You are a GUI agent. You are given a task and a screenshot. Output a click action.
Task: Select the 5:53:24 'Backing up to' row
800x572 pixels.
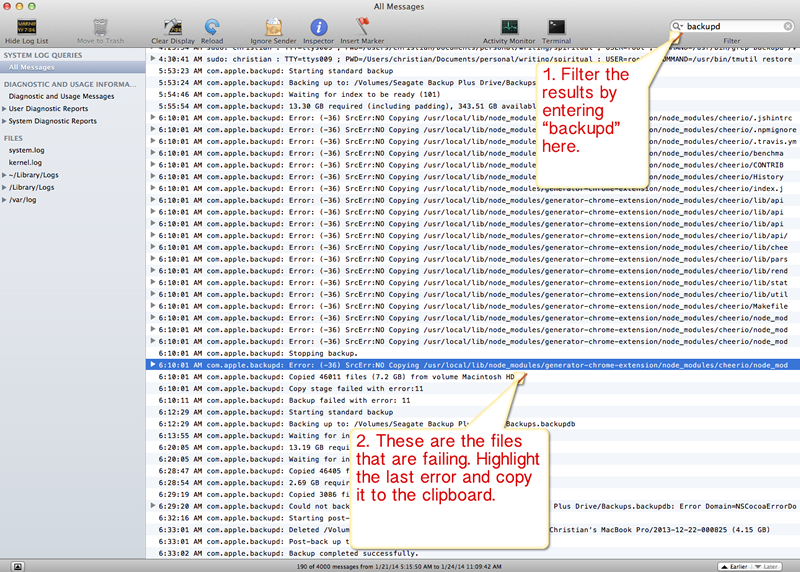point(472,83)
